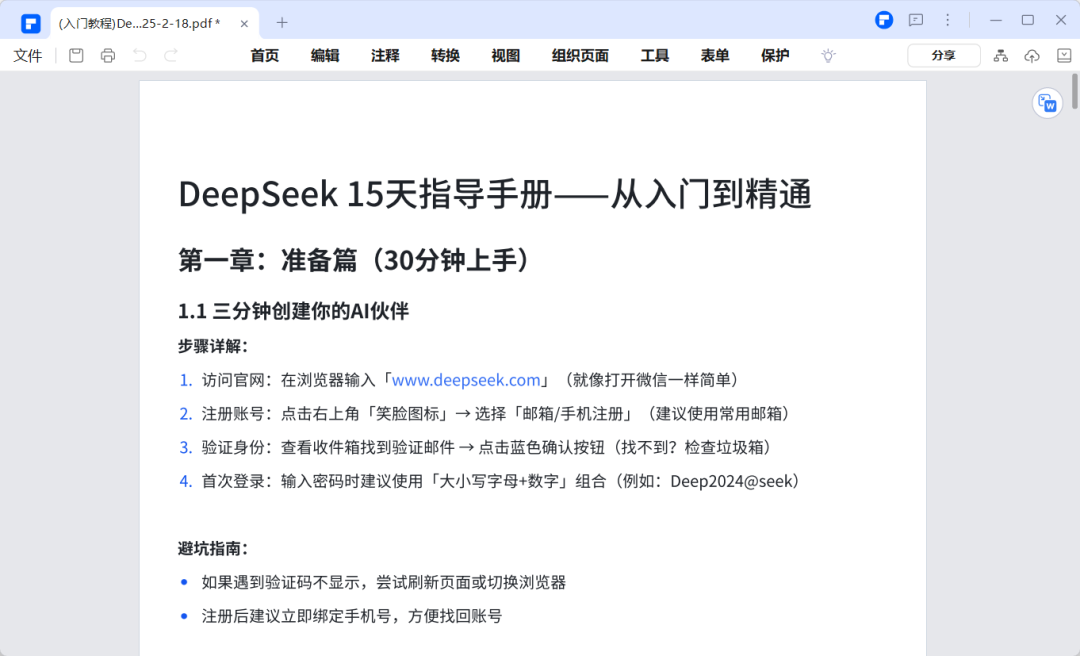The width and height of the screenshot is (1080, 656).
Task: Click the step 4 首次登录 line
Action: [492, 482]
